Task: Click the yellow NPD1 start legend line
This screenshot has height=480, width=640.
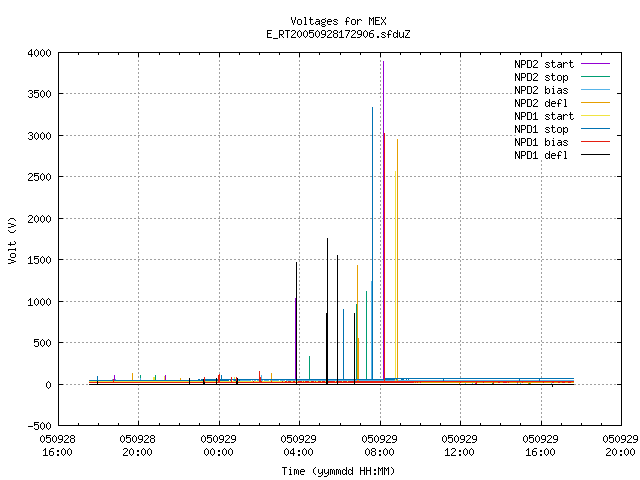Action: coord(596,116)
